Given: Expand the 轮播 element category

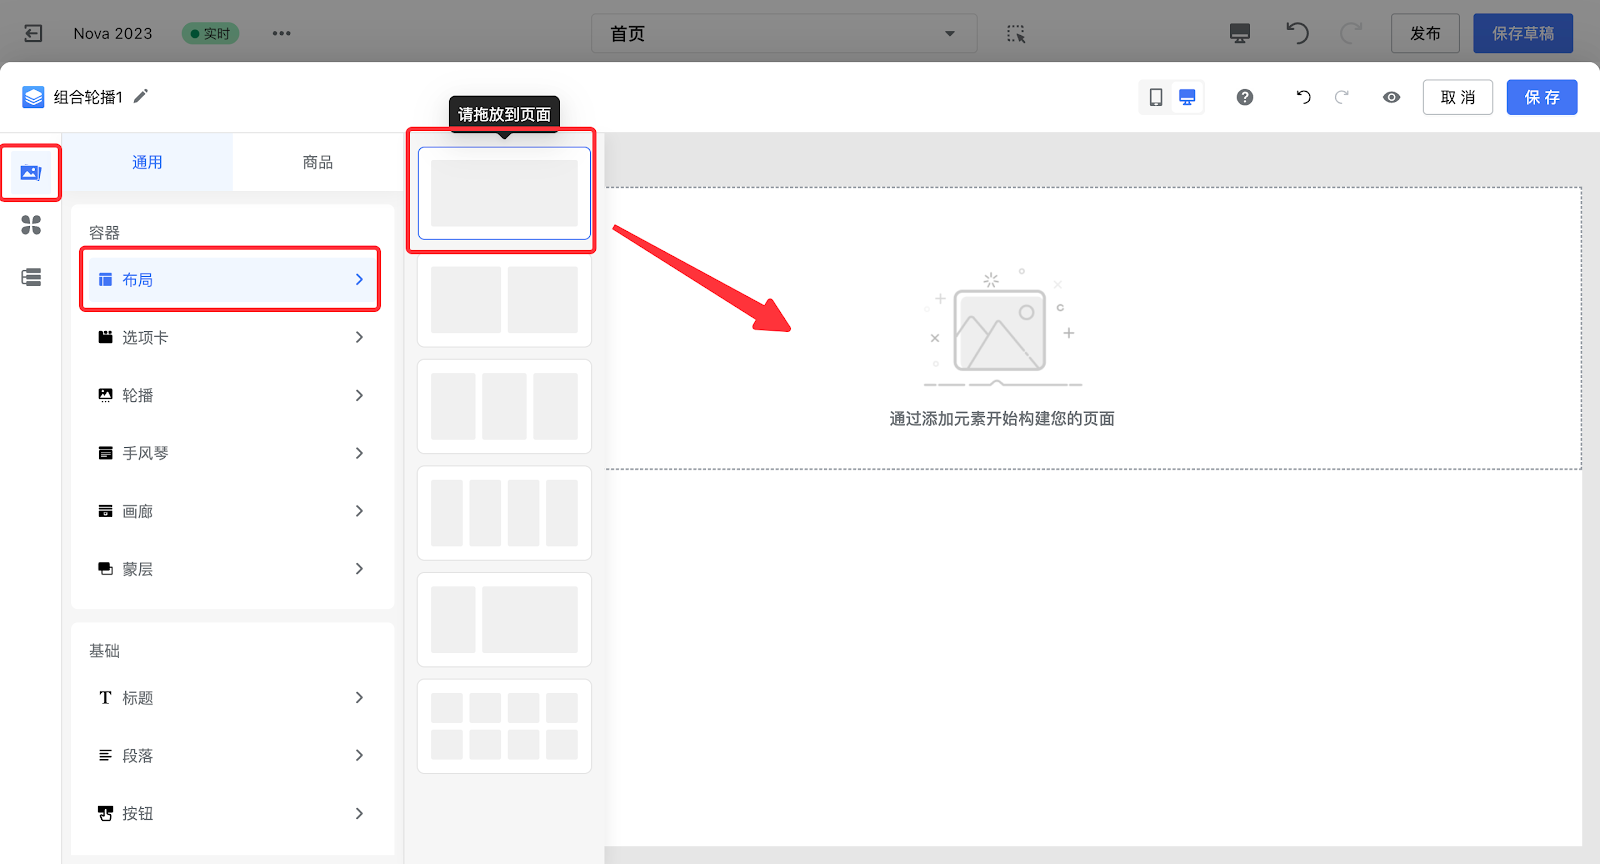Looking at the screenshot, I should tap(232, 395).
